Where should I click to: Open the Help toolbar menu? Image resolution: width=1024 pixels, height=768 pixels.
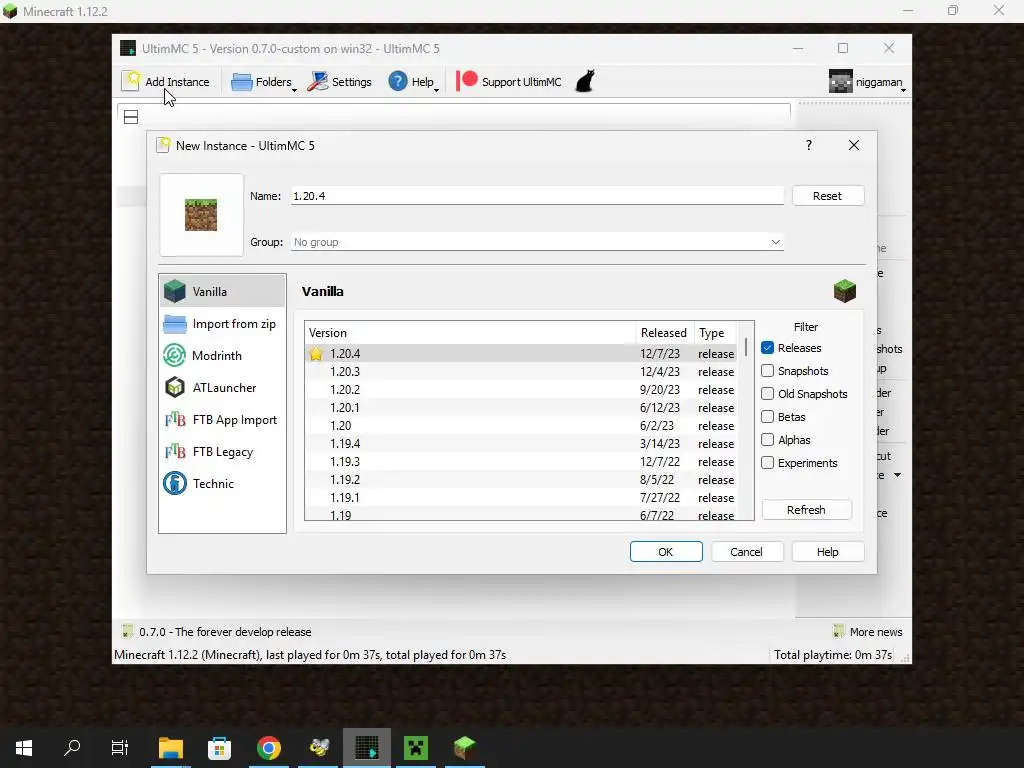click(414, 82)
